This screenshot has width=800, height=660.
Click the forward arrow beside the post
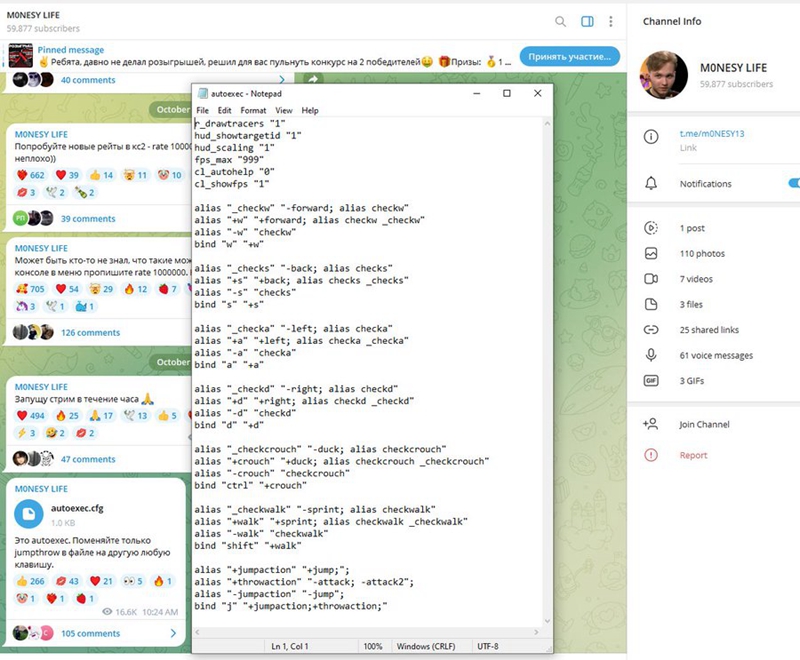tap(312, 80)
